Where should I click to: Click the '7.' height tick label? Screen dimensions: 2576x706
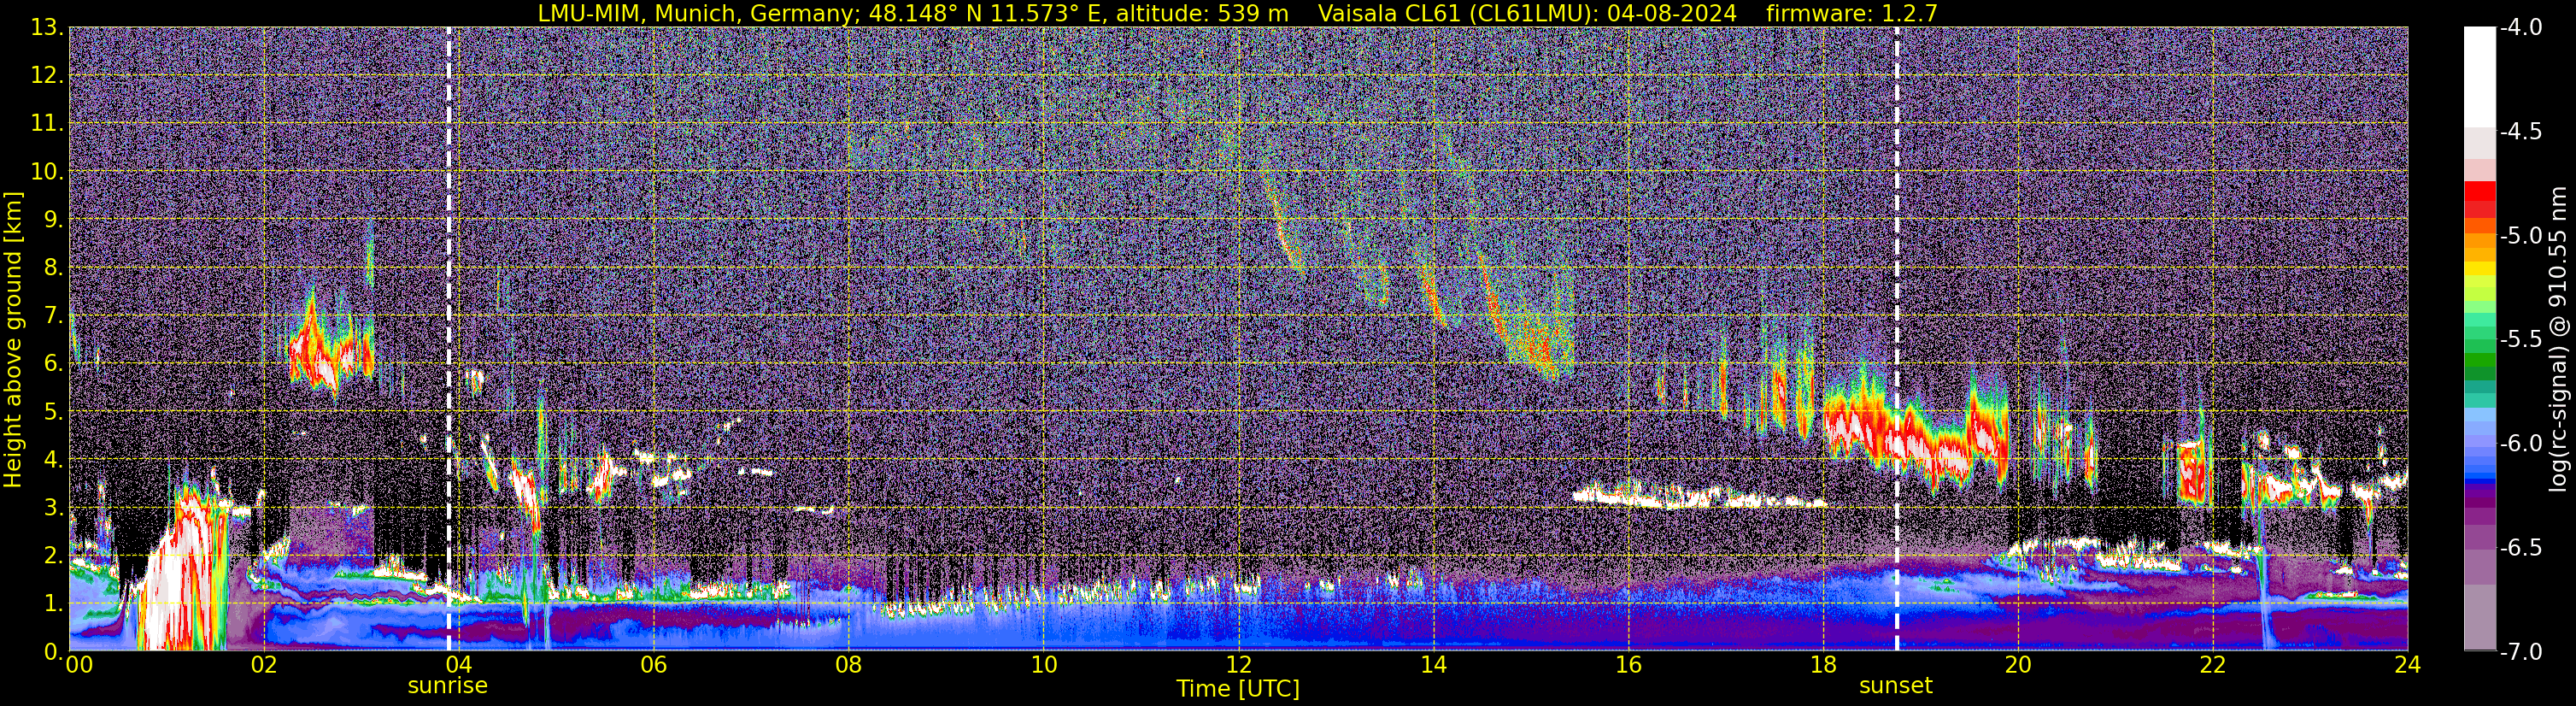click(x=53, y=316)
